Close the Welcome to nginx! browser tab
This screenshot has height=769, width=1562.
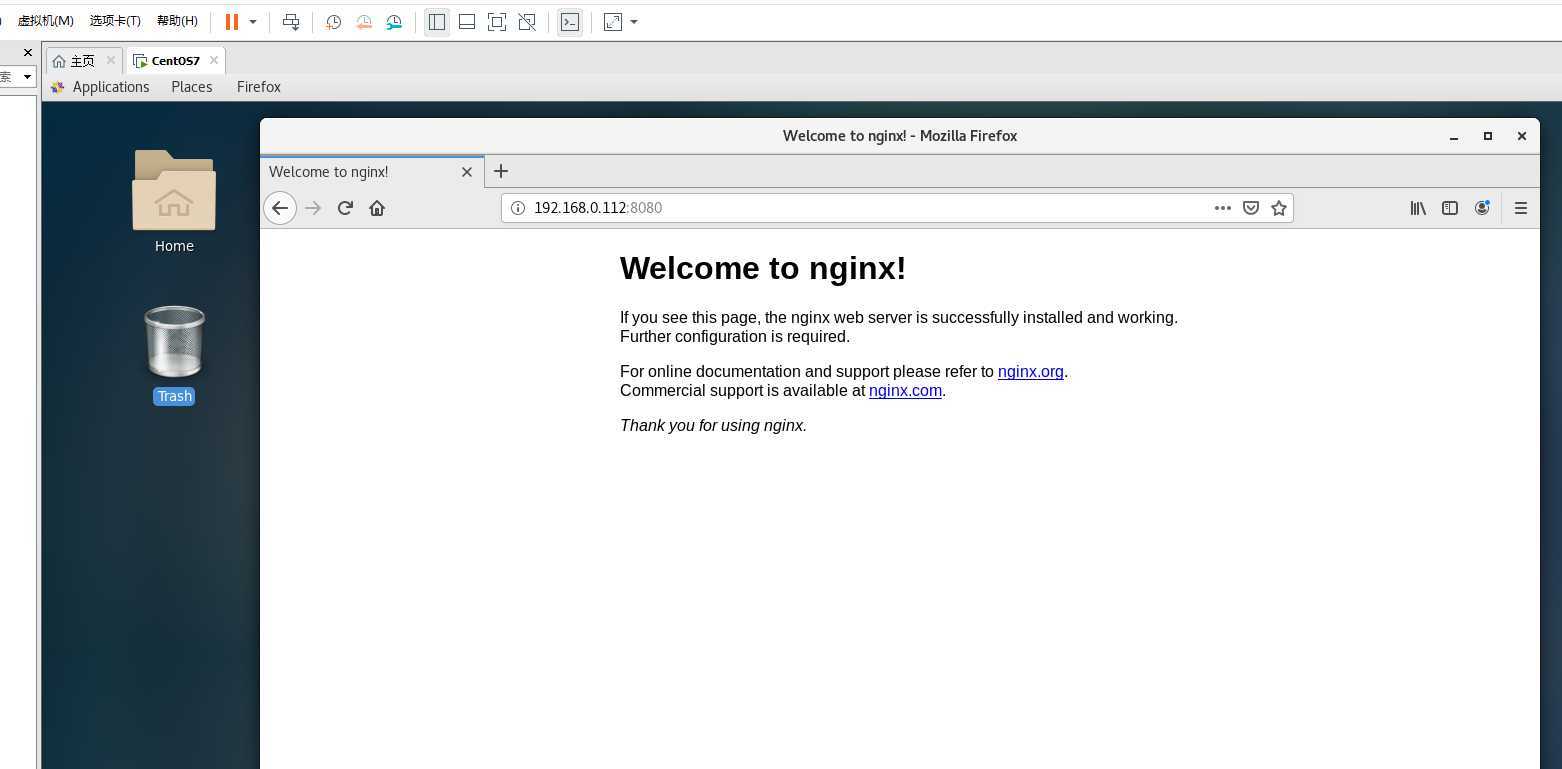pos(467,172)
